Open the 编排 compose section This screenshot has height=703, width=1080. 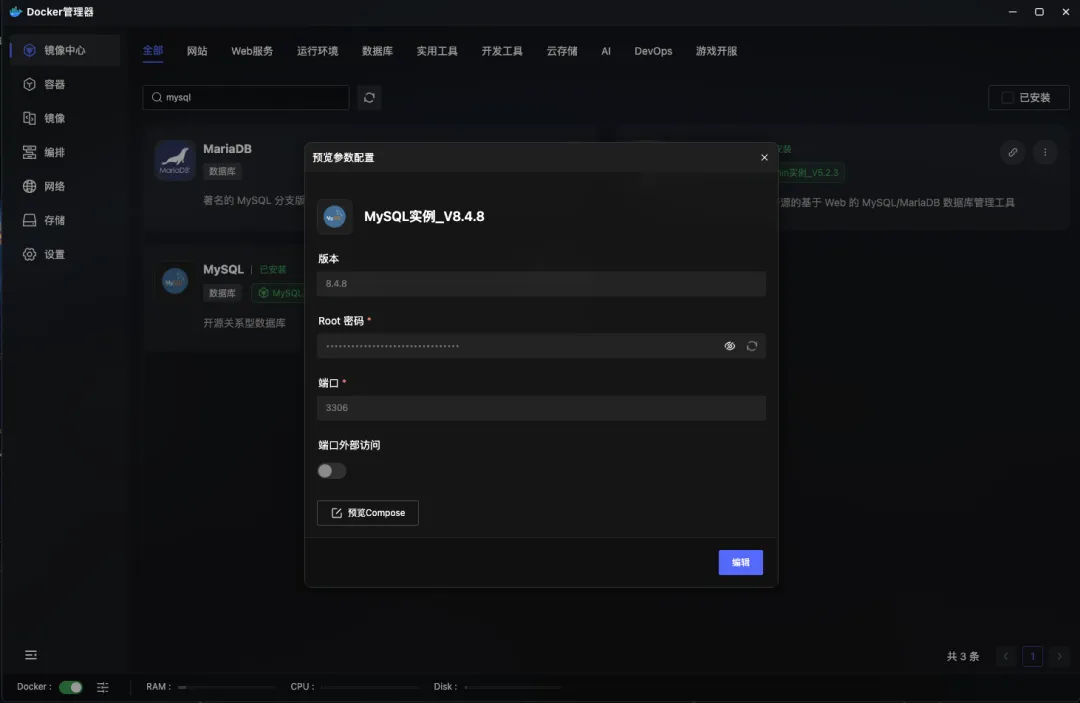pos(65,152)
